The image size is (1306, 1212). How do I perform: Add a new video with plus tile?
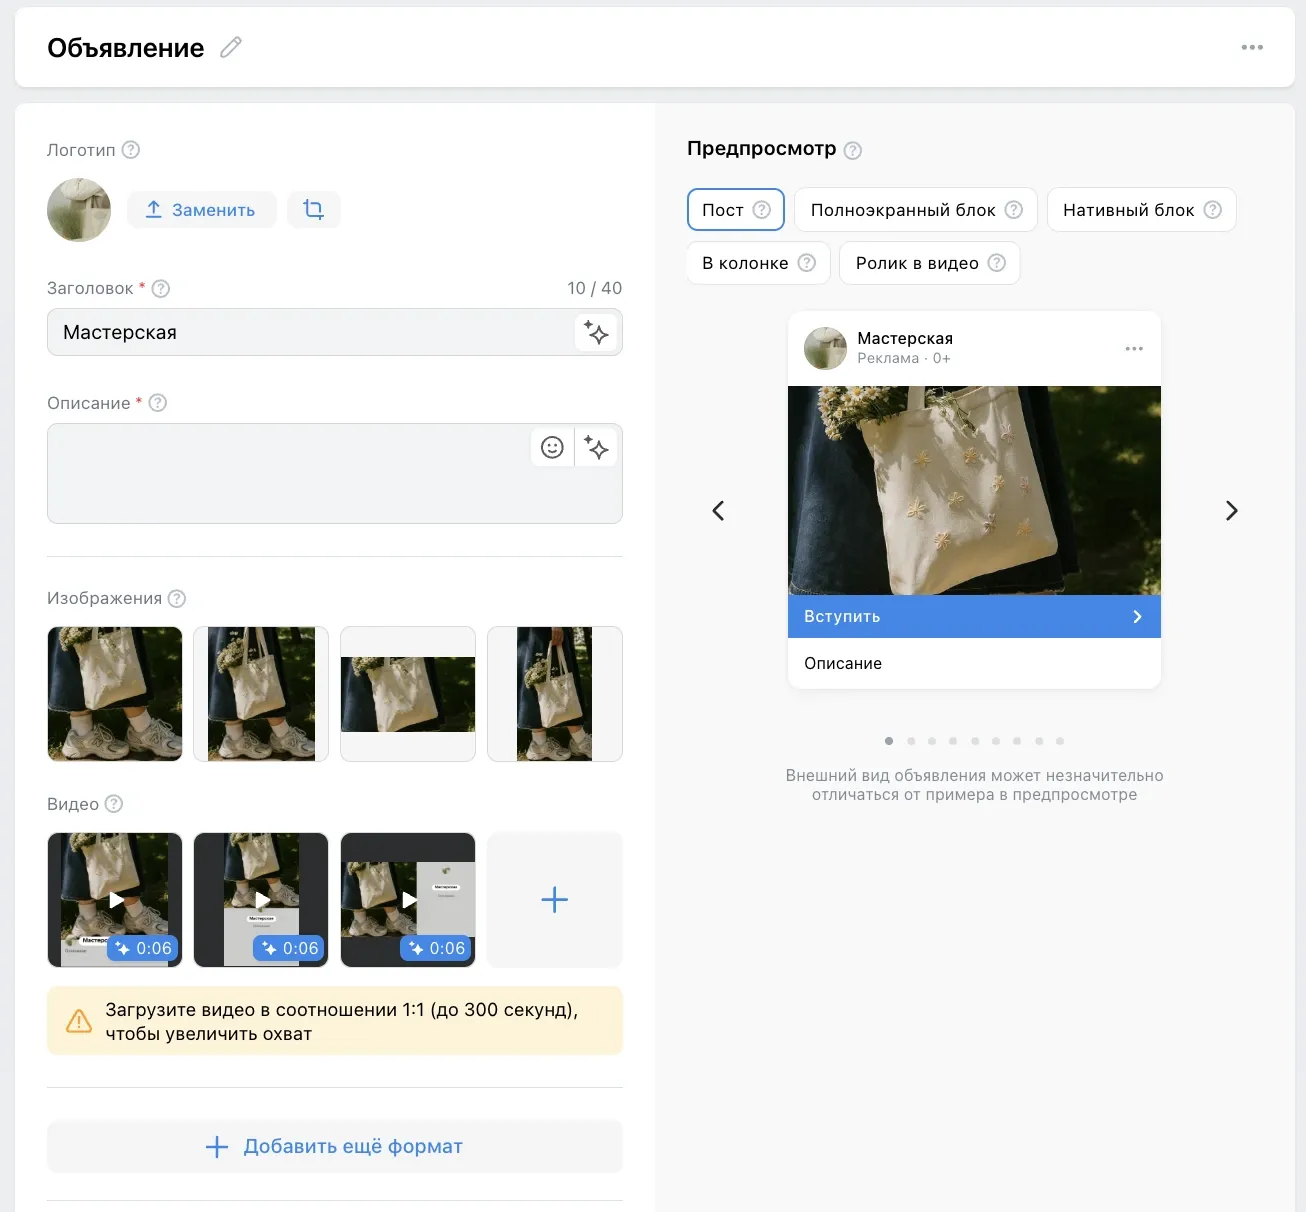[555, 900]
